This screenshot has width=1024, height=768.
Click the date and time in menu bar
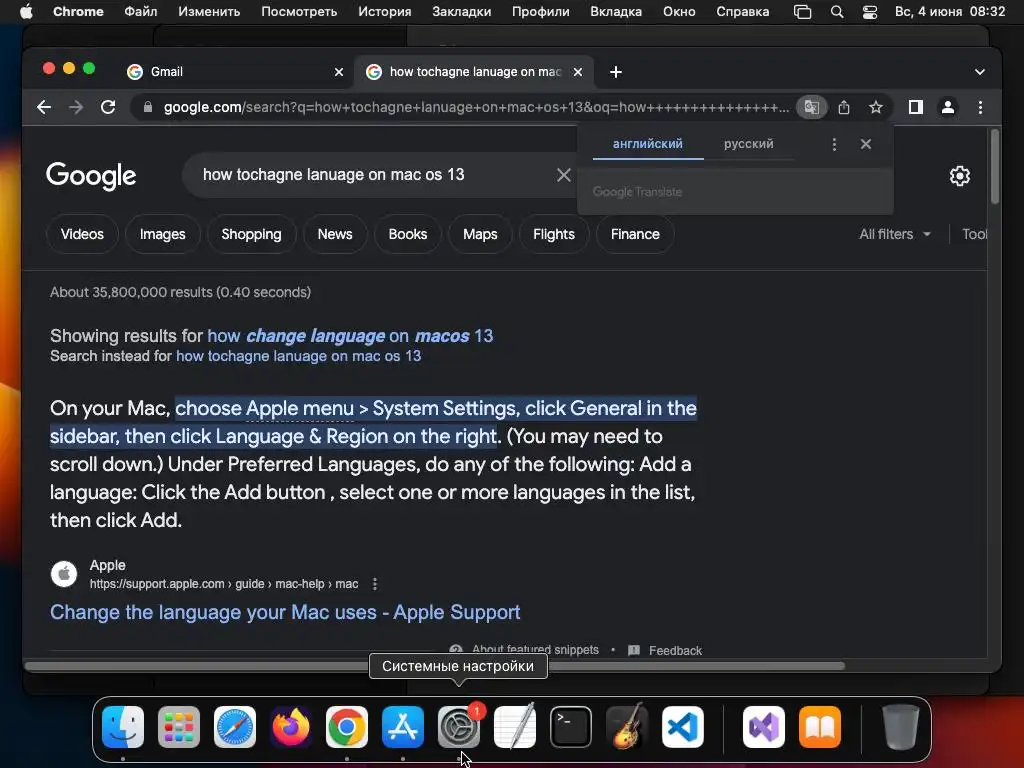(950, 12)
